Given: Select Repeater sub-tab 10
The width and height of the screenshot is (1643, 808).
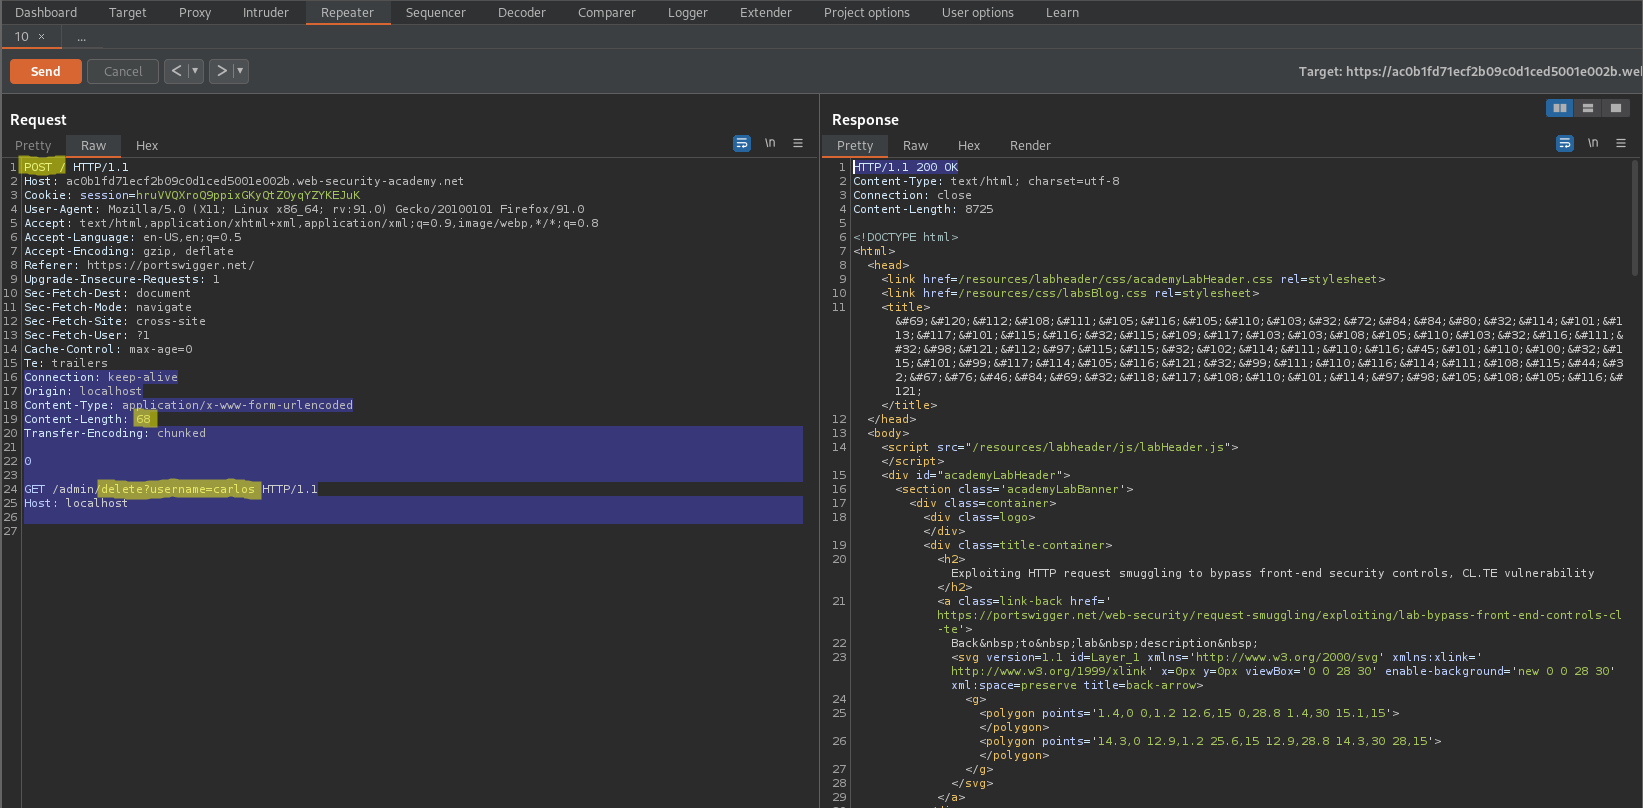Looking at the screenshot, I should coord(21,36).
